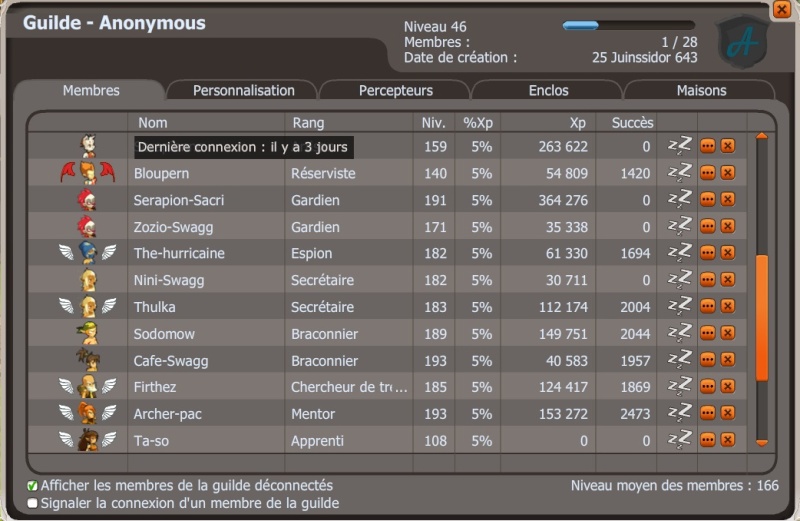Image resolution: width=800 pixels, height=521 pixels.
Task: Open the rights menu for Ta-so
Action: (x=708, y=439)
